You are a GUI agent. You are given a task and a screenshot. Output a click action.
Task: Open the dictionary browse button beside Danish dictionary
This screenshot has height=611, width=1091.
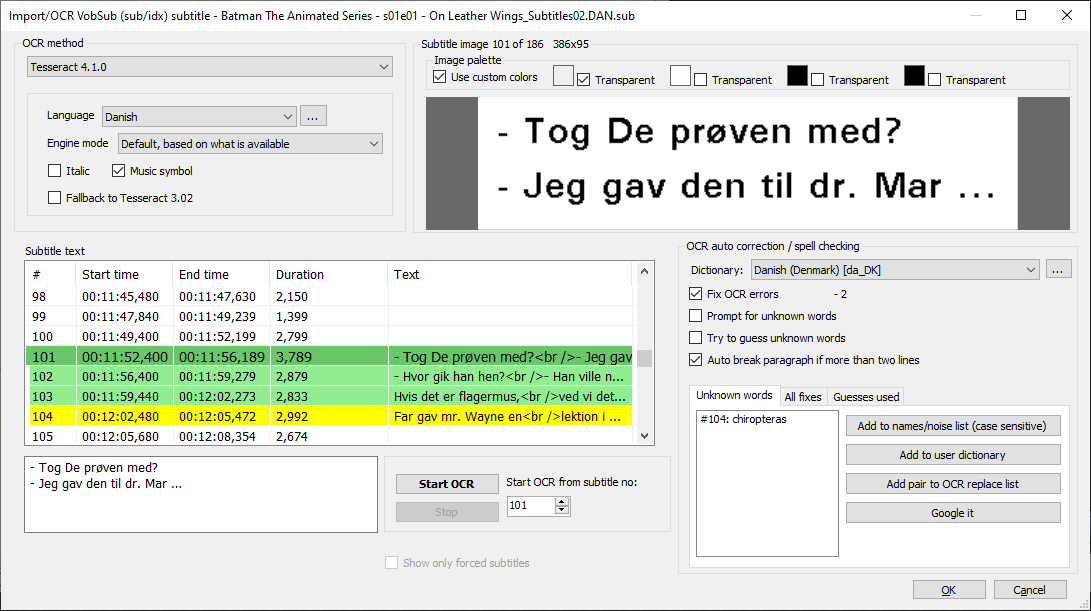click(1058, 268)
